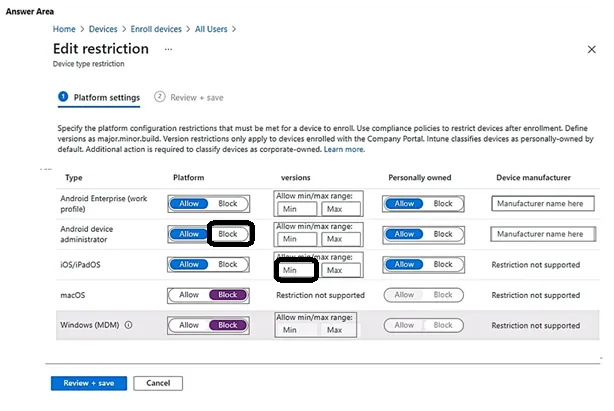Switch to Review + save step

coord(189,97)
